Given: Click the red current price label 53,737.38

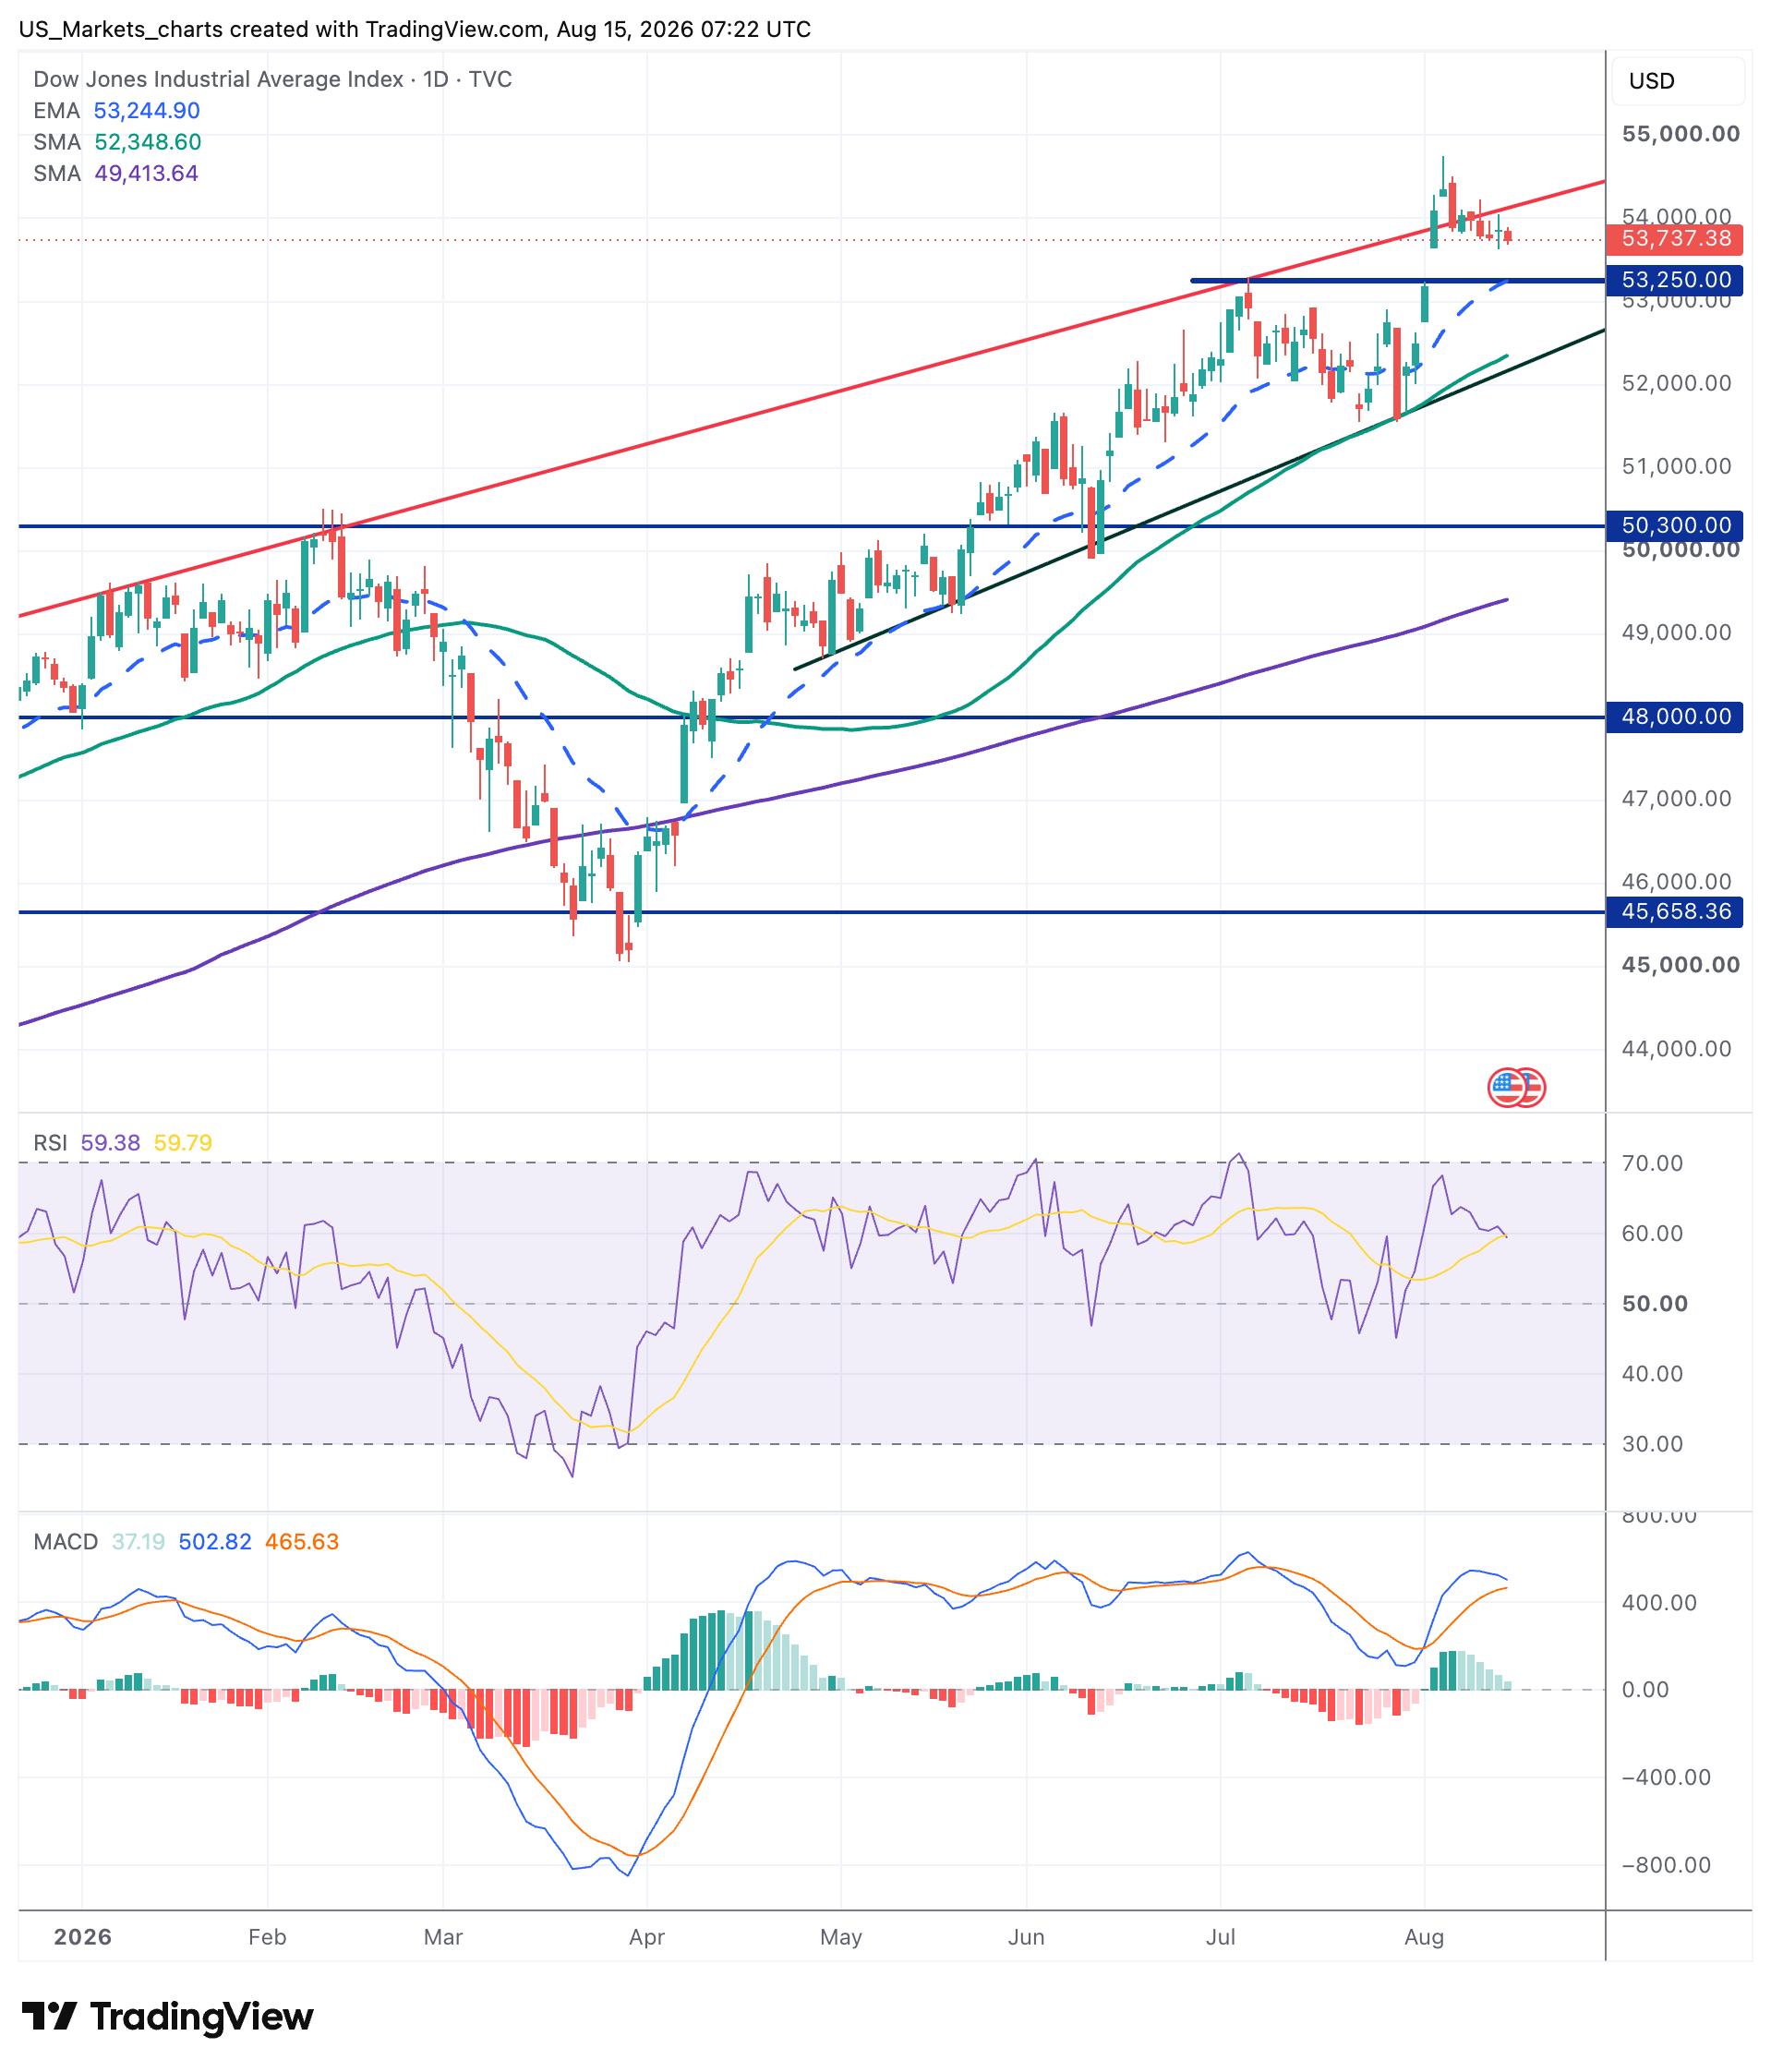Looking at the screenshot, I should coord(1675,239).
